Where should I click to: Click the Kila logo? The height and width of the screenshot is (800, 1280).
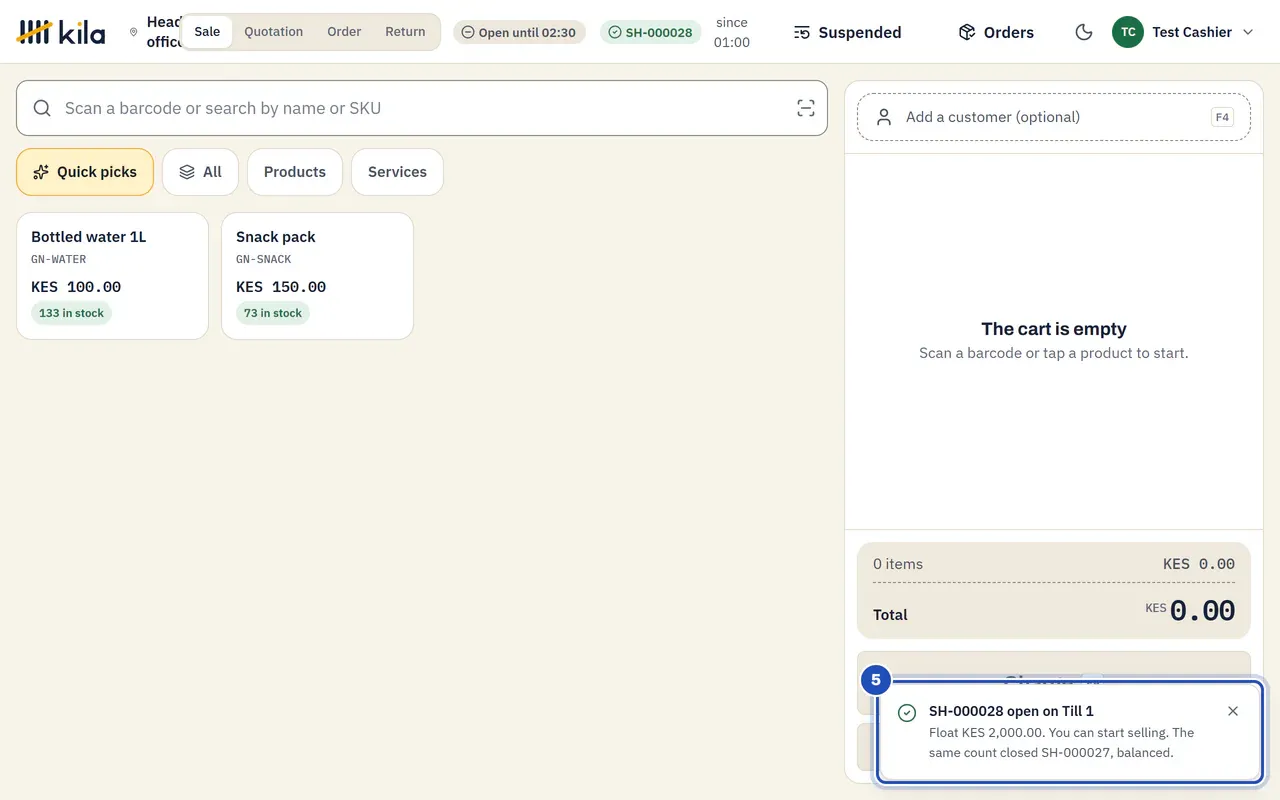(61, 32)
